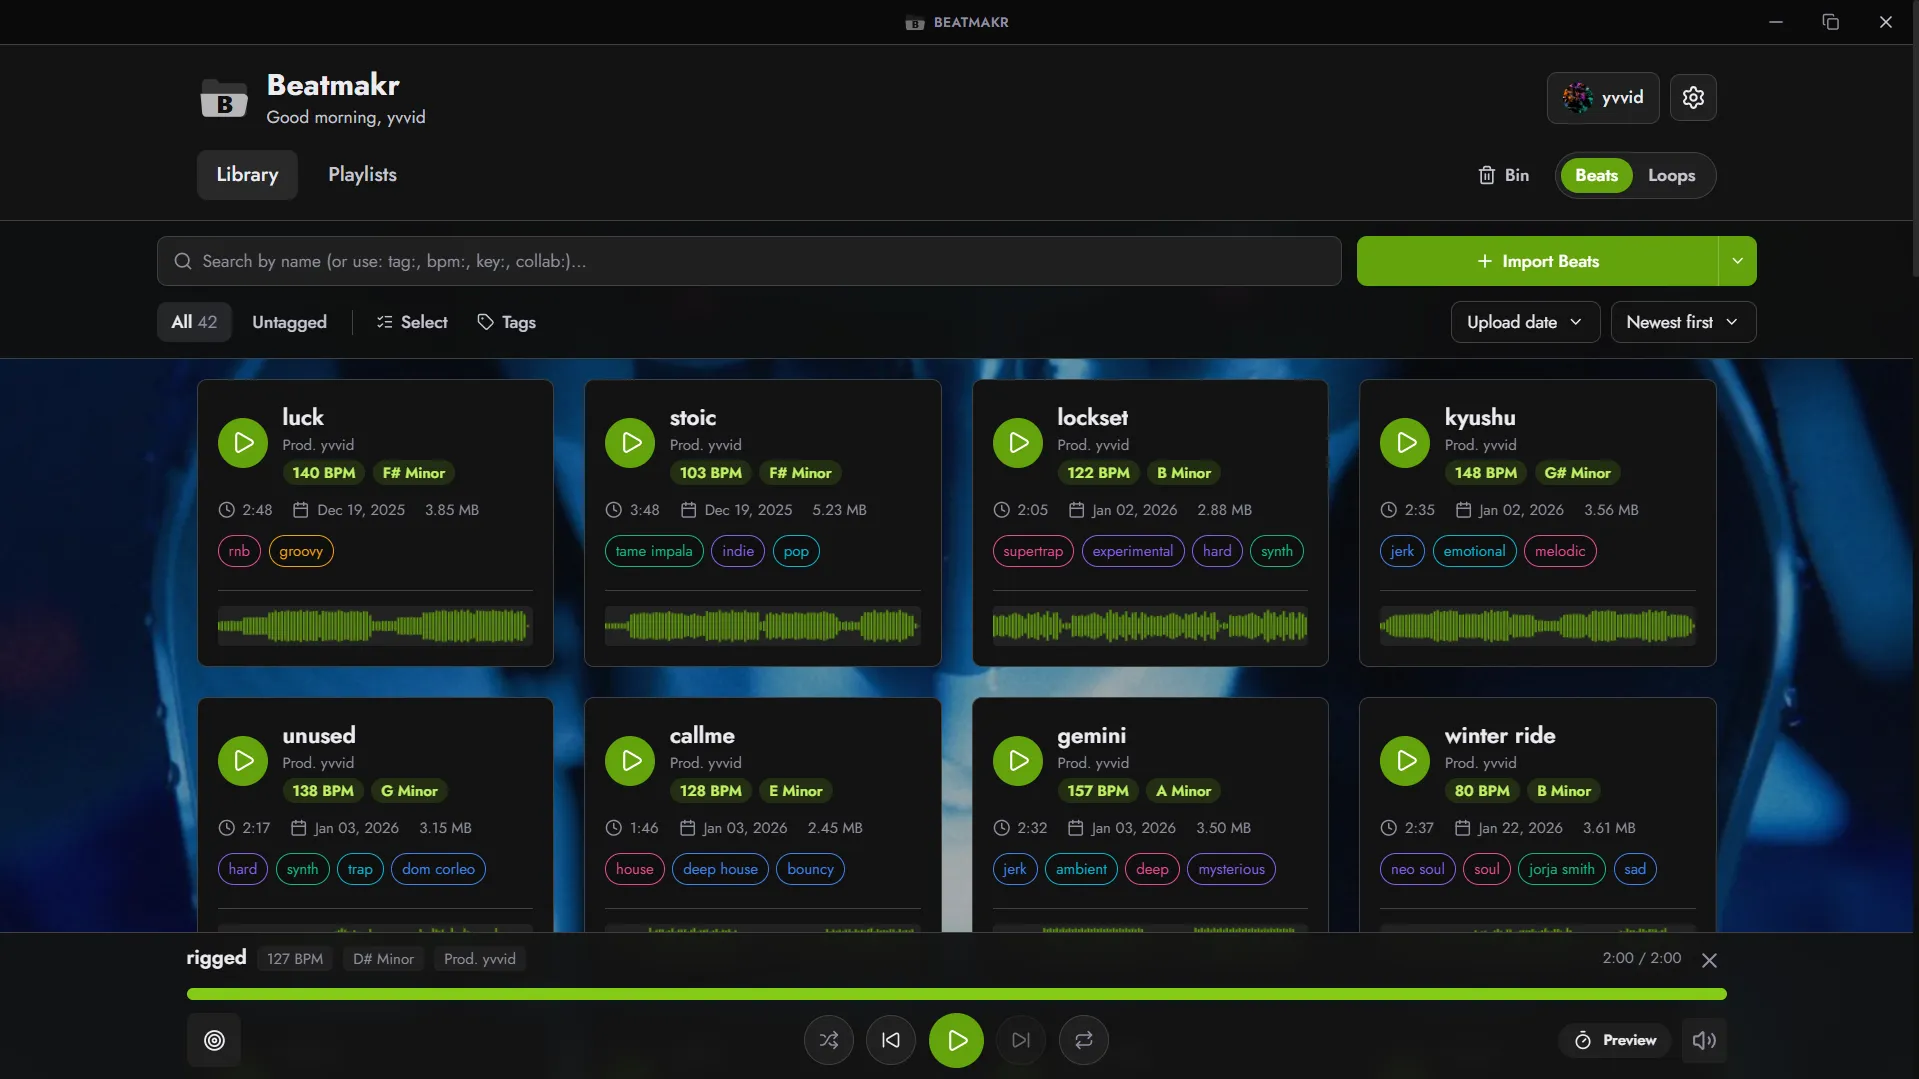This screenshot has width=1919, height=1079.
Task: Play the luck beat
Action: click(x=243, y=443)
